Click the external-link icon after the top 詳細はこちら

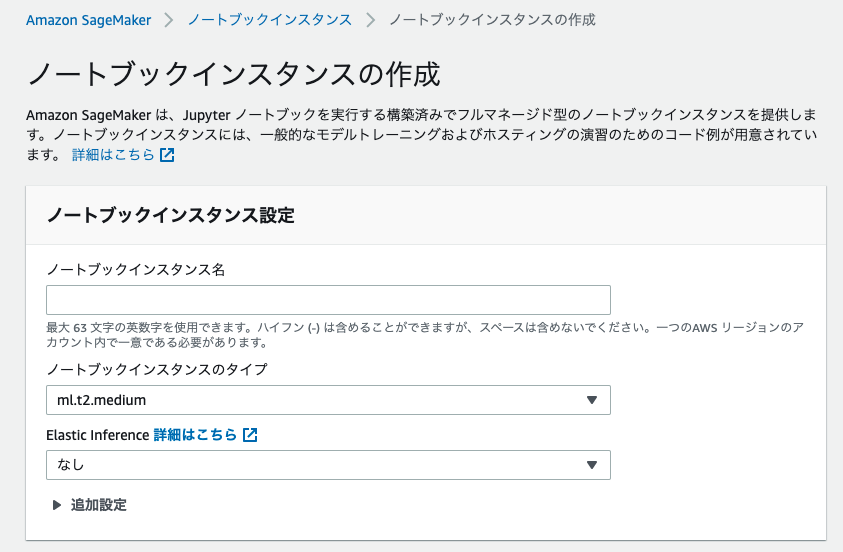point(167,155)
